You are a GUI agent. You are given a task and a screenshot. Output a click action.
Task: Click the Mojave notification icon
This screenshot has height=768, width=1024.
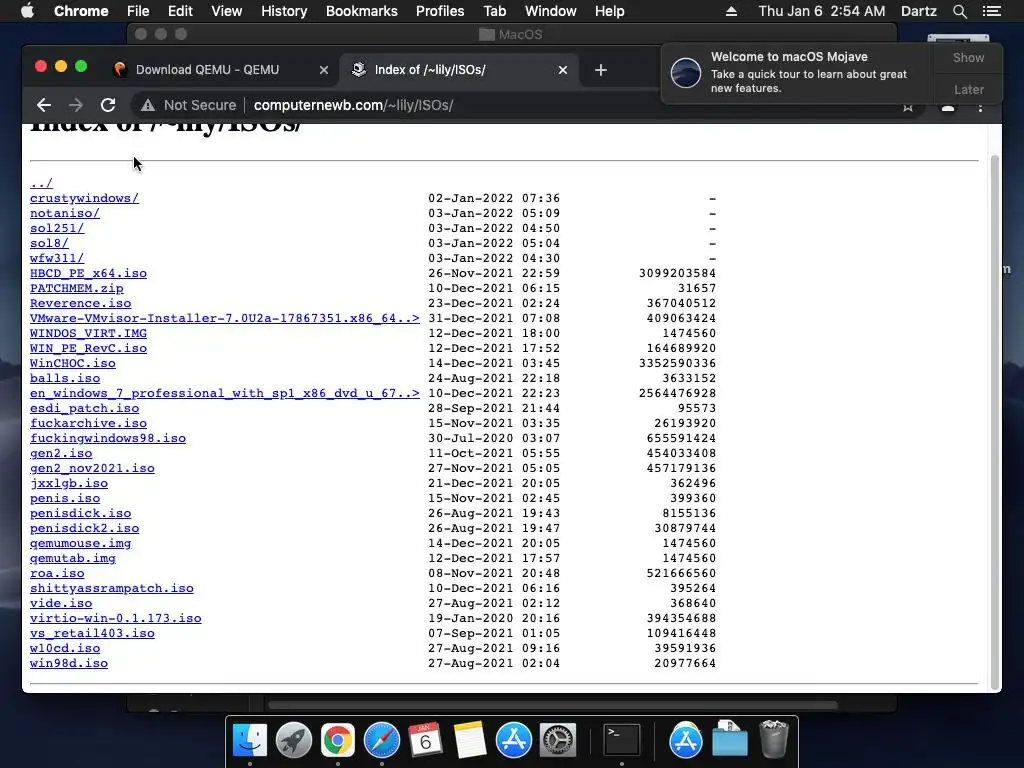[x=686, y=72]
